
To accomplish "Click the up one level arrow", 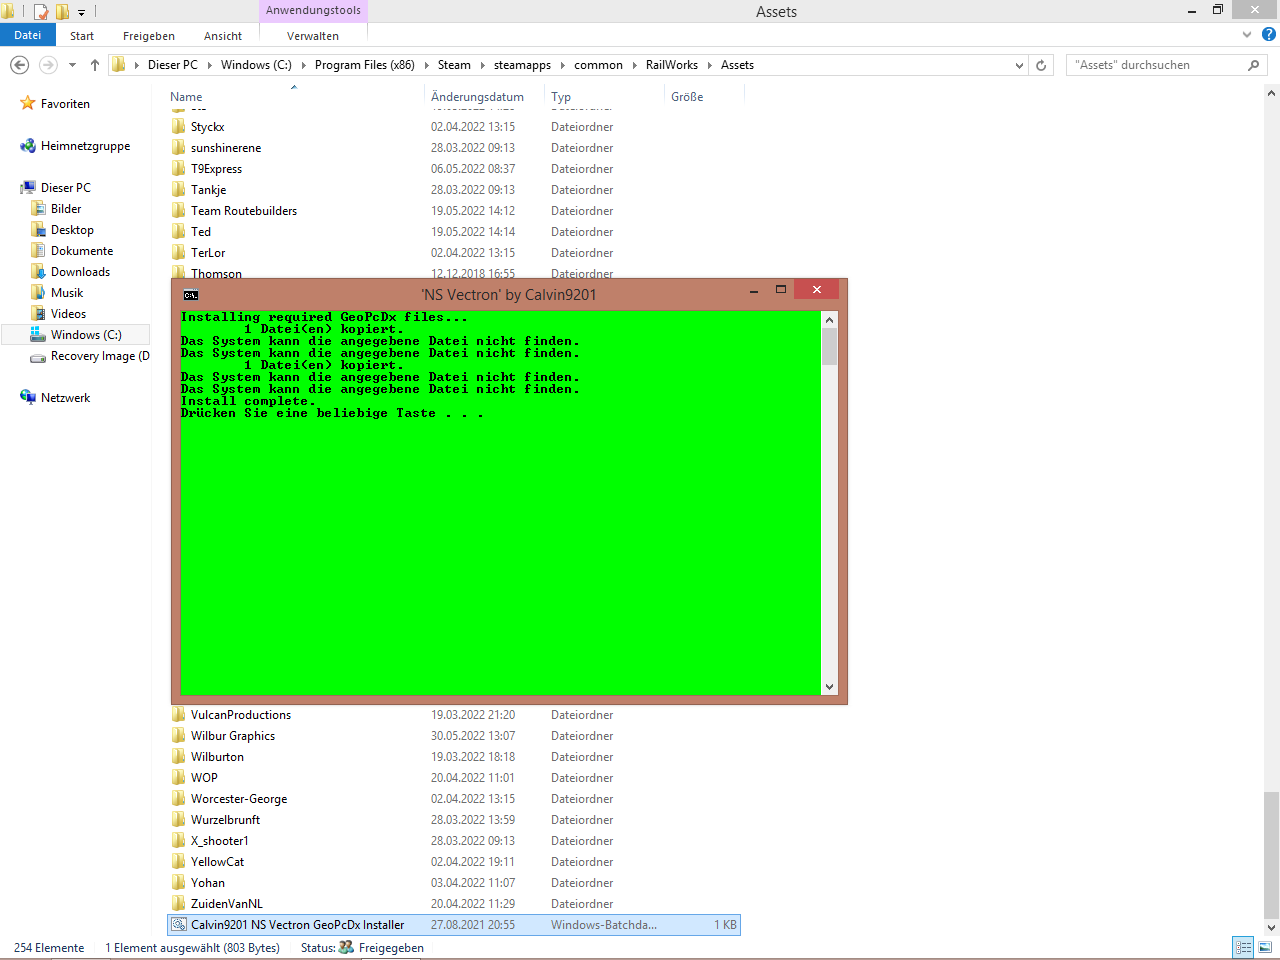I will (95, 65).
